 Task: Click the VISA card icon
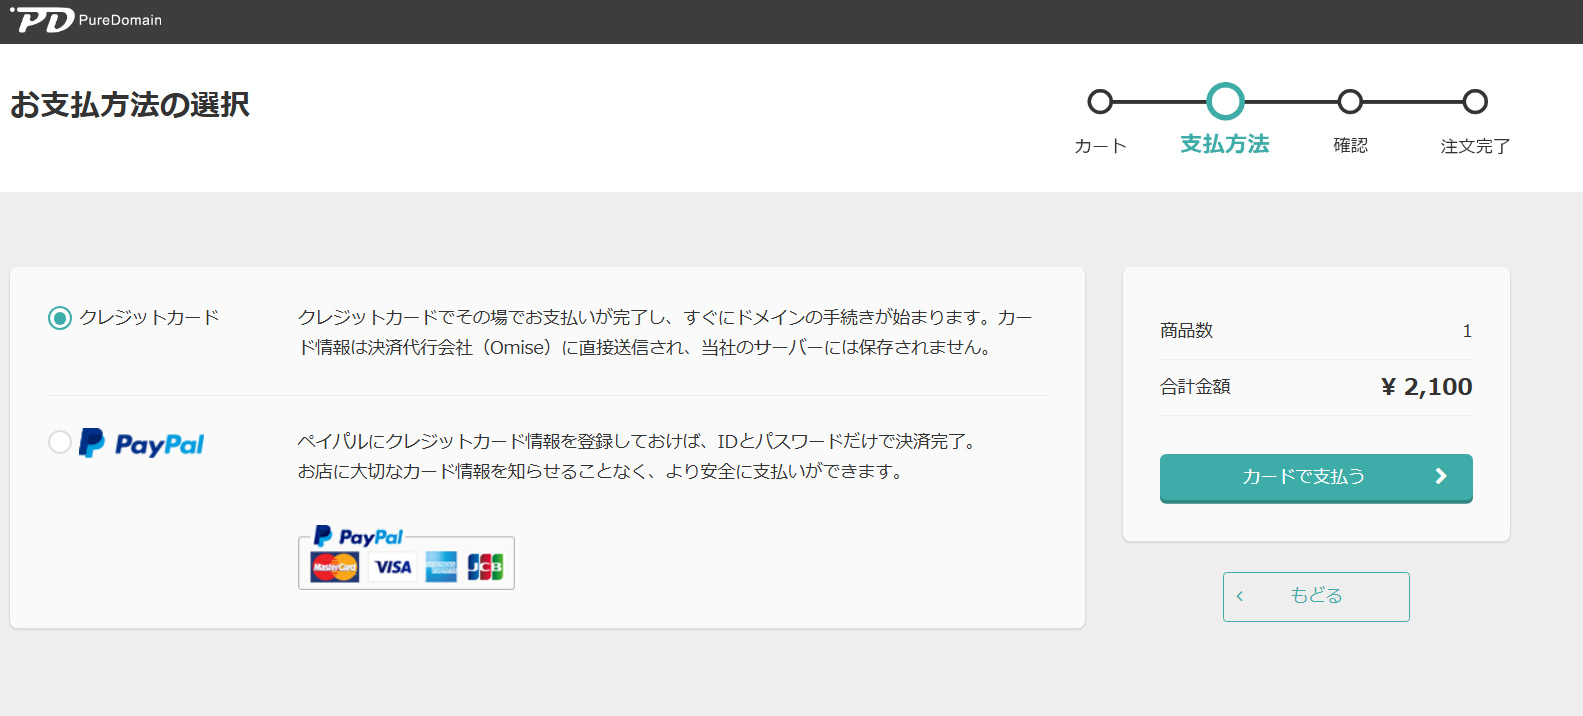[392, 567]
